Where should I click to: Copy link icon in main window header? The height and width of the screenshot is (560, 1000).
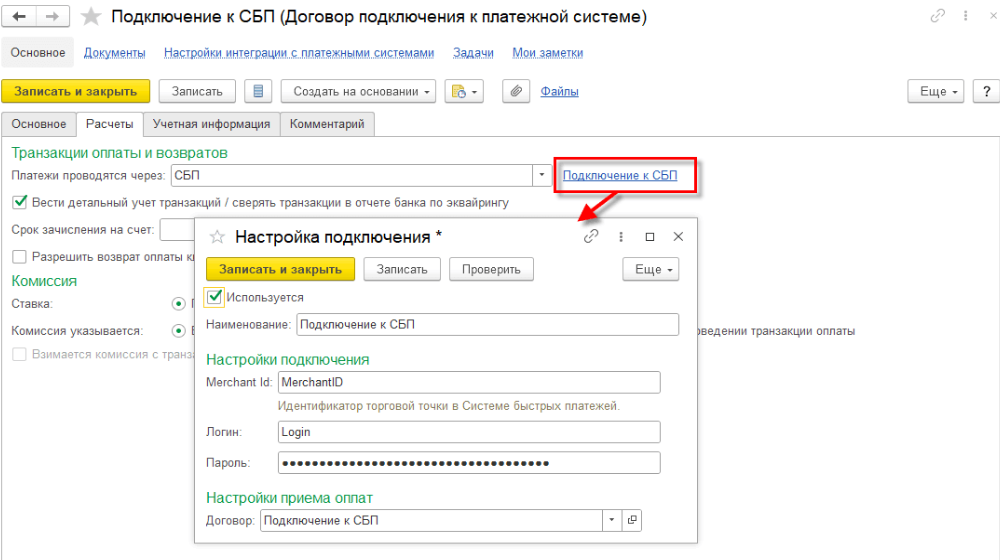click(937, 16)
